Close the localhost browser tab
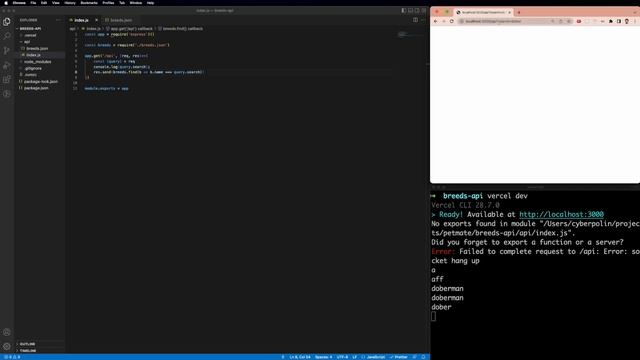The image size is (640, 360). (x=509, y=12)
